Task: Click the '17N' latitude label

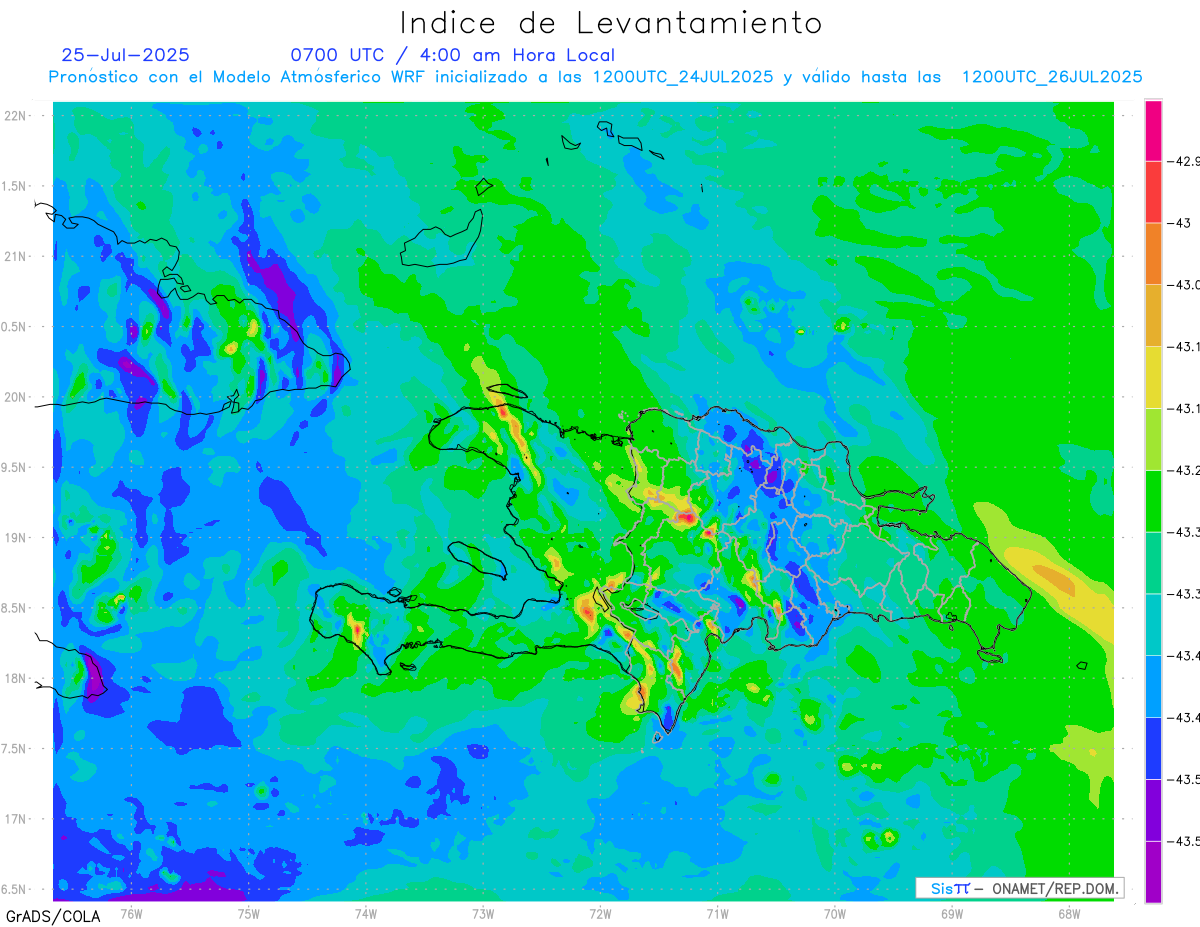Action: pos(16,819)
